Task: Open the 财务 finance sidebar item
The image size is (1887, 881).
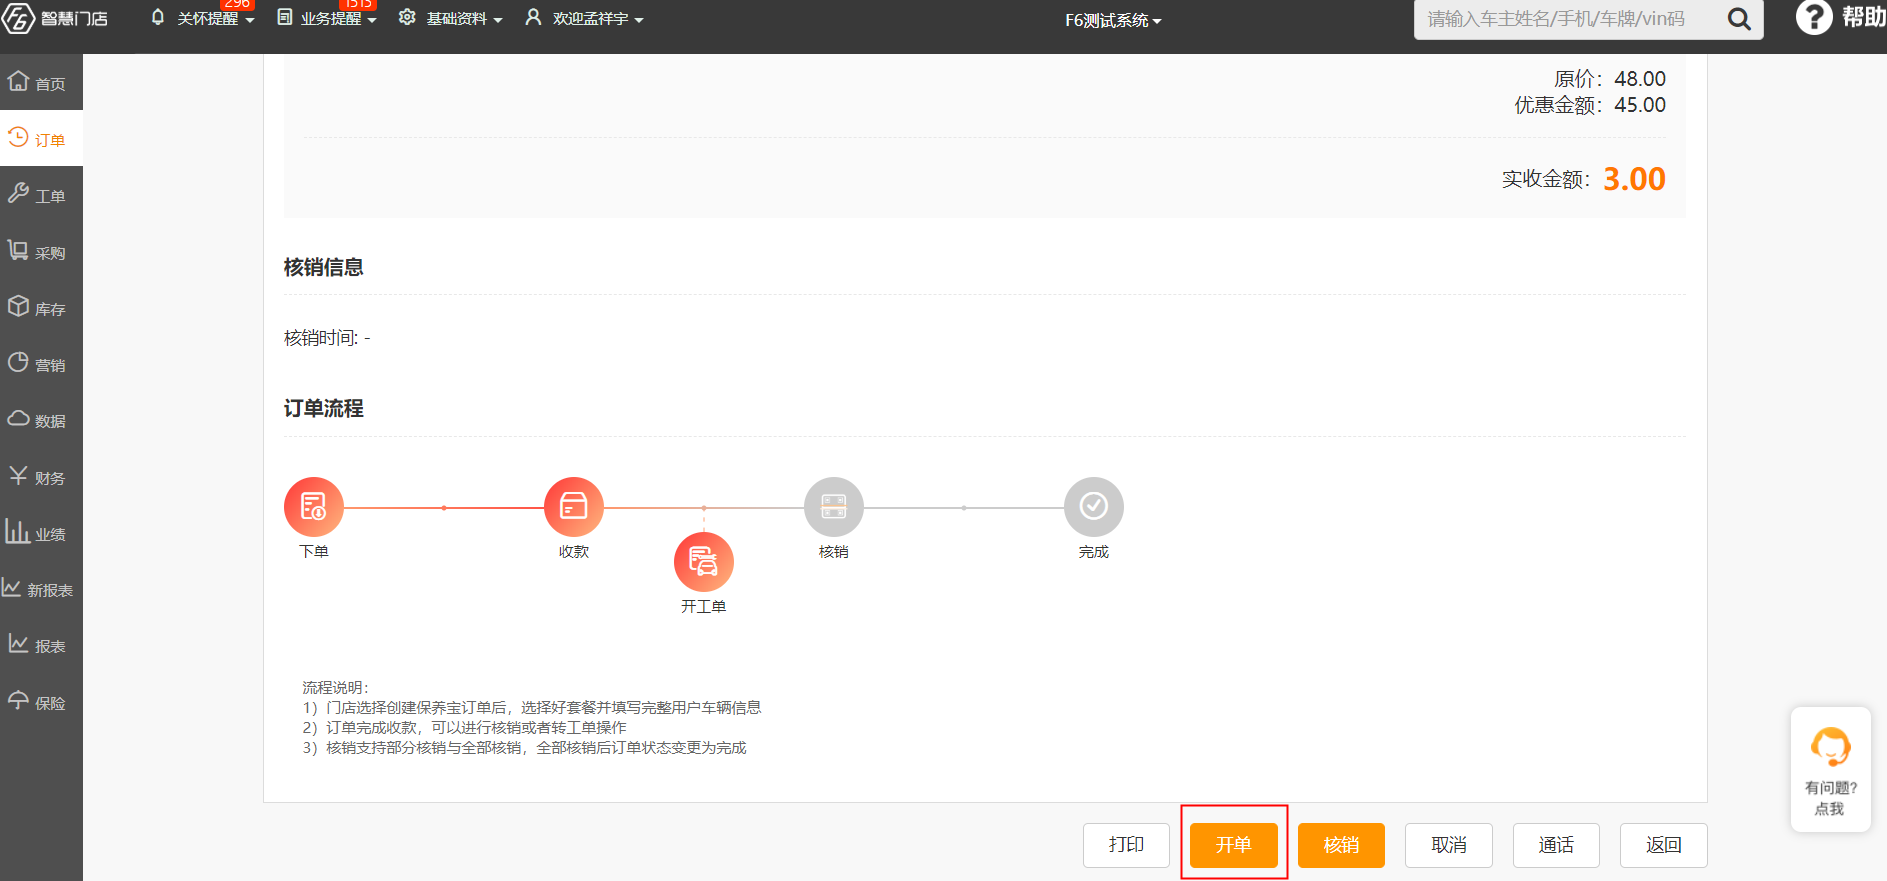Action: [x=41, y=477]
